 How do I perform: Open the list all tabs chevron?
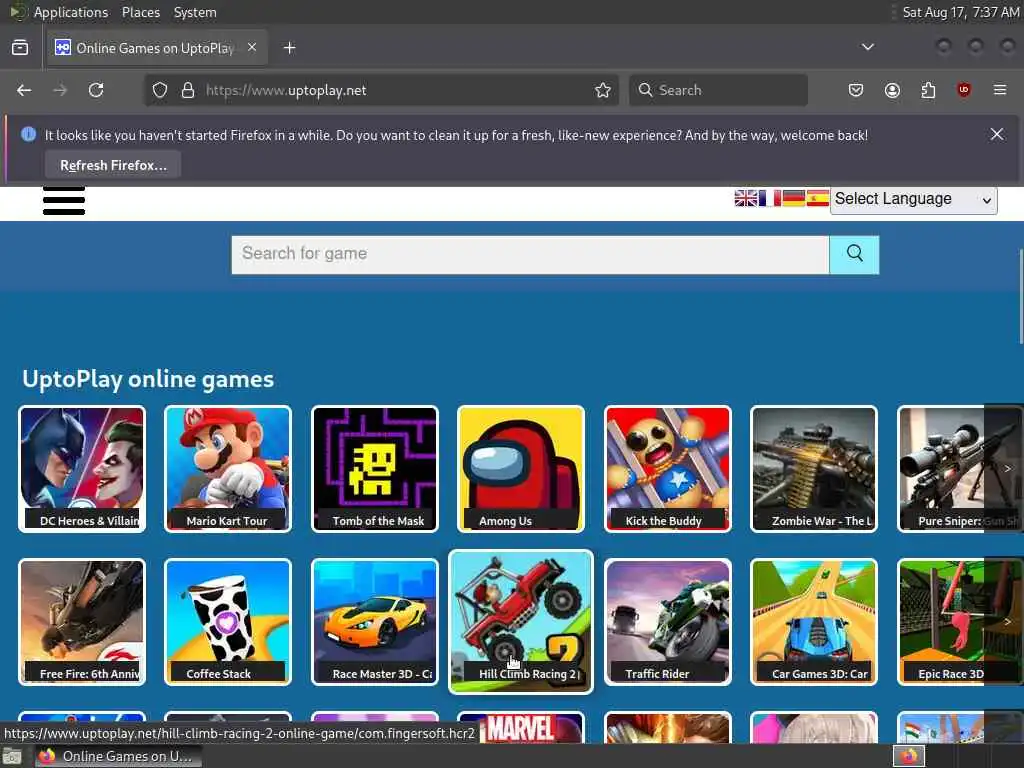click(x=868, y=47)
